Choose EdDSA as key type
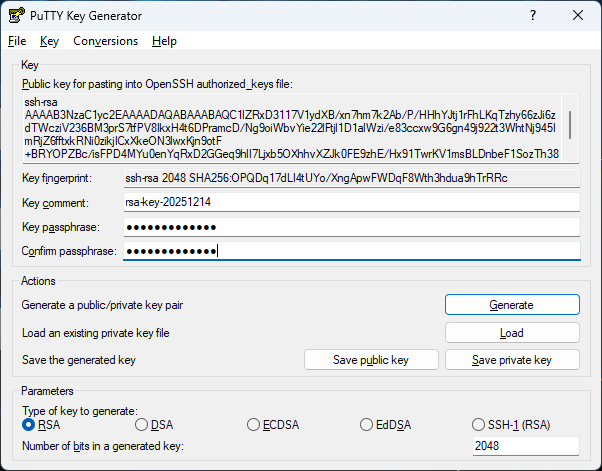This screenshot has width=602, height=471. pos(367,425)
